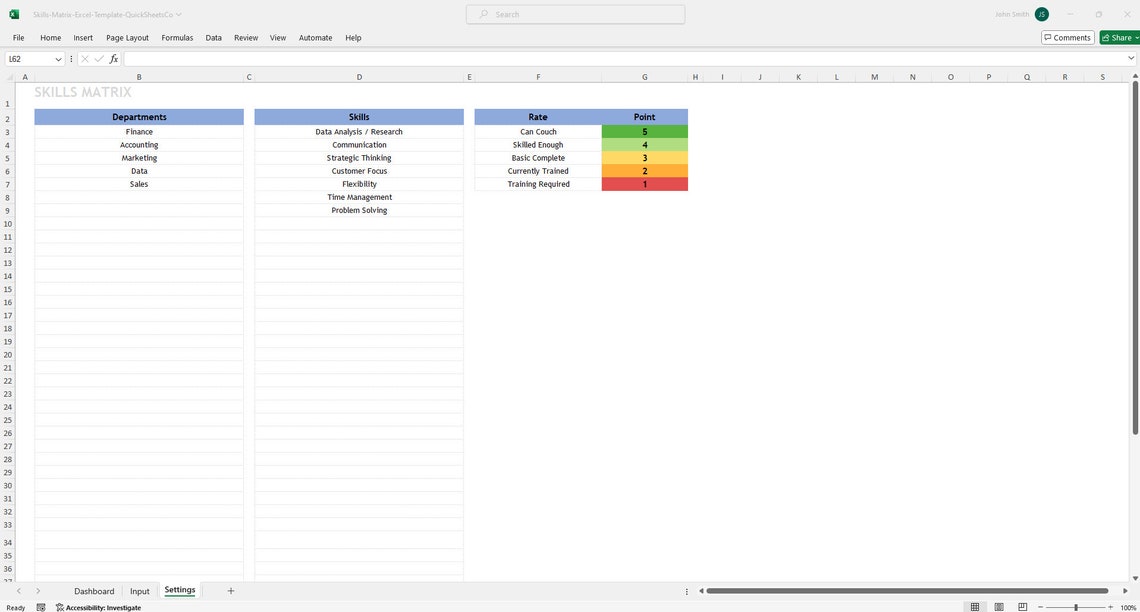This screenshot has width=1140, height=612.
Task: Select the Departments header cell
Action: [x=139, y=117]
